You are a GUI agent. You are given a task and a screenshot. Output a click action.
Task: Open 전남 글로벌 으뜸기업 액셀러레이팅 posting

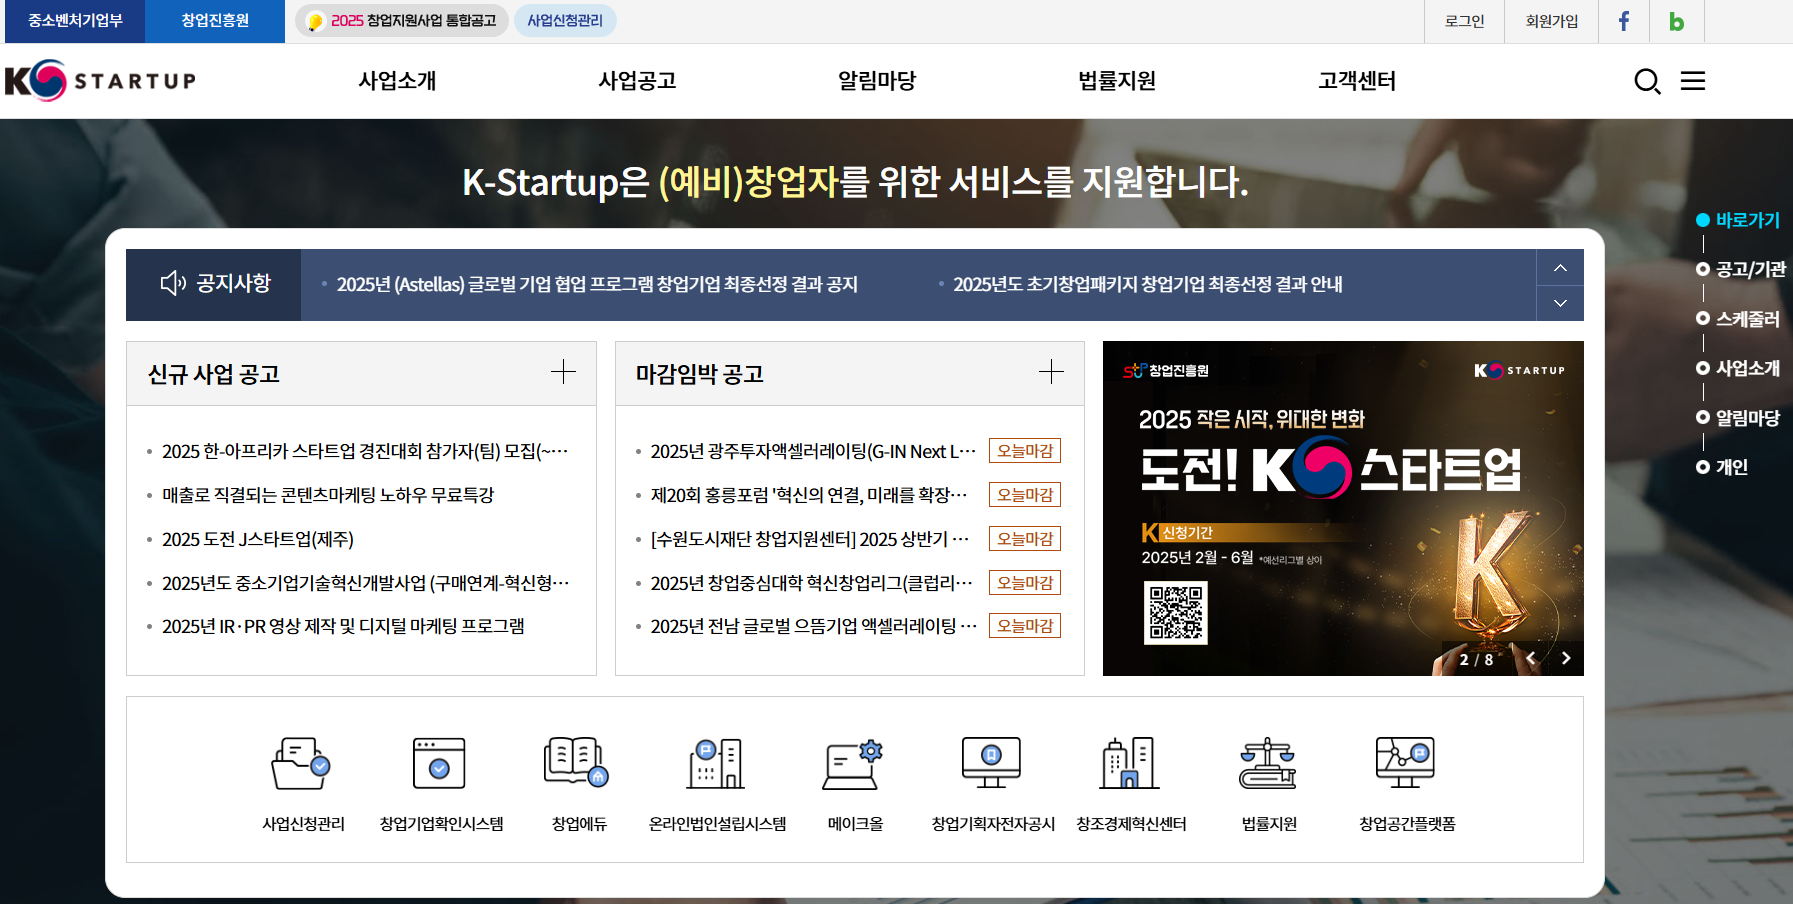click(813, 626)
